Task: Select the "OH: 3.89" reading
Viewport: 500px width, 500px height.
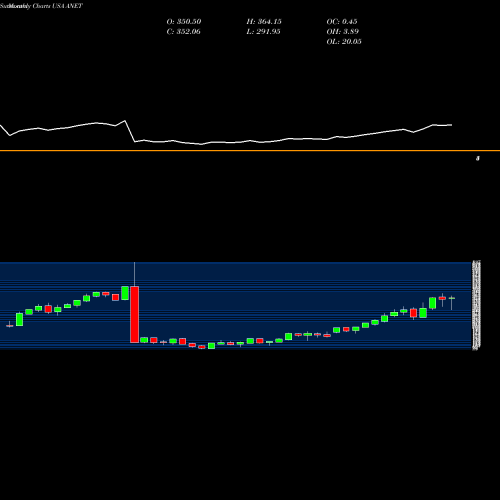Action: 342,32
